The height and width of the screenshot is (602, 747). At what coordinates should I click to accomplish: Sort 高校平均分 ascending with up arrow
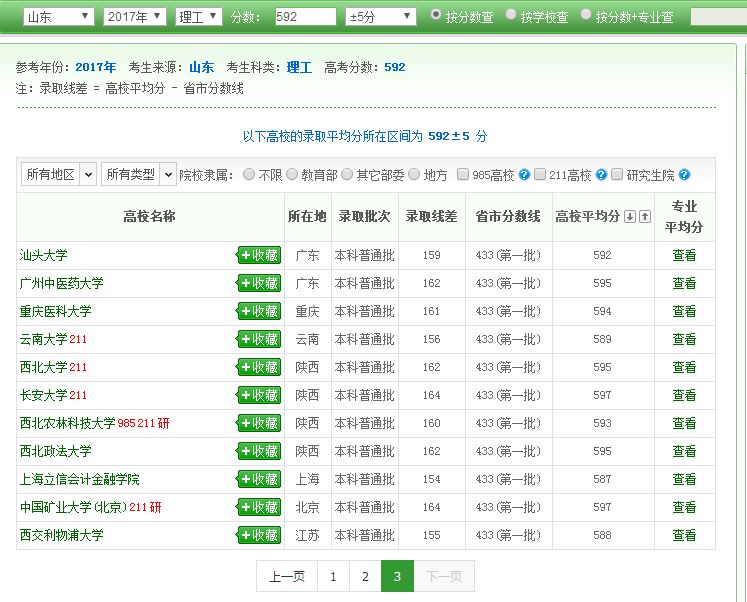tap(645, 217)
